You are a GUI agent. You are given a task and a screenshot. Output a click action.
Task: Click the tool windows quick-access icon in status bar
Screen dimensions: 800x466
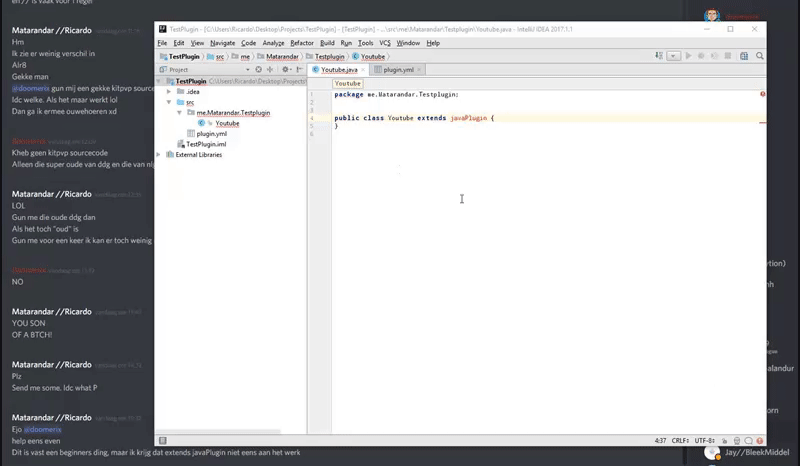(162, 440)
